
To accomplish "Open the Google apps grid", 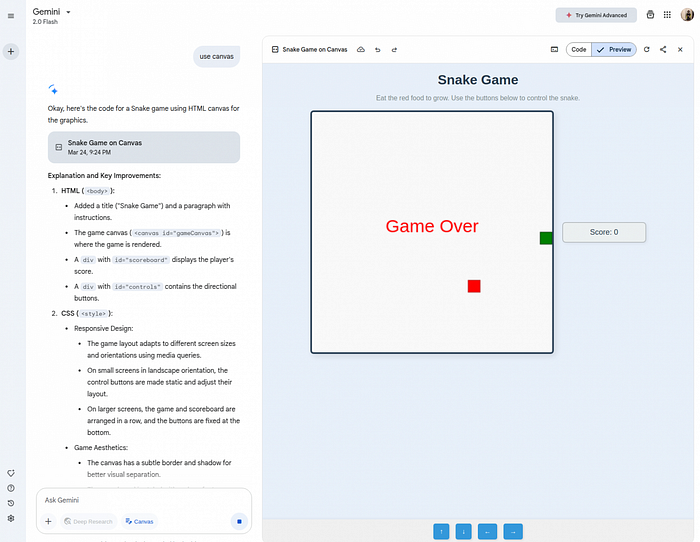I will [667, 15].
